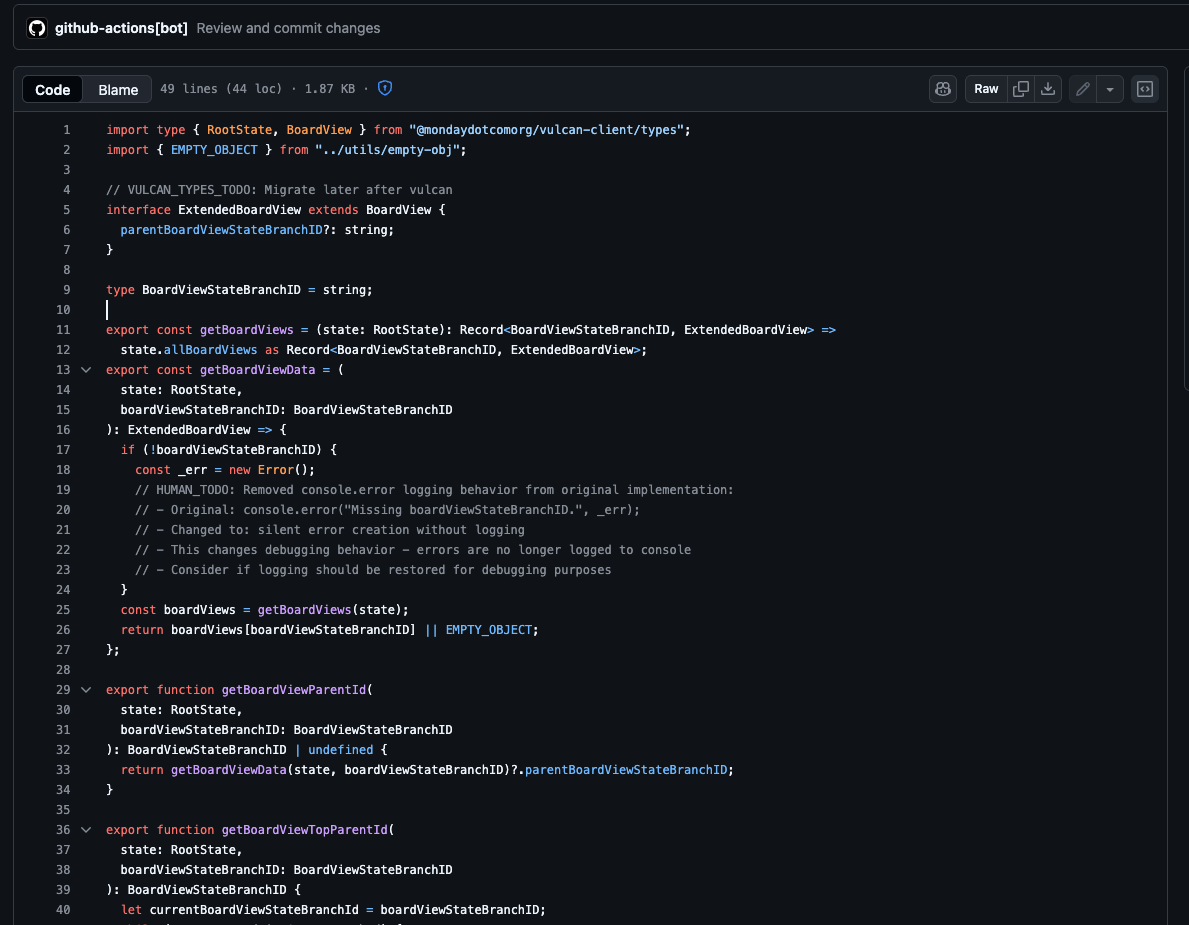The height and width of the screenshot is (925, 1189).
Task: Click currentBoardViewStateBranchId variable on line 40
Action: point(254,910)
